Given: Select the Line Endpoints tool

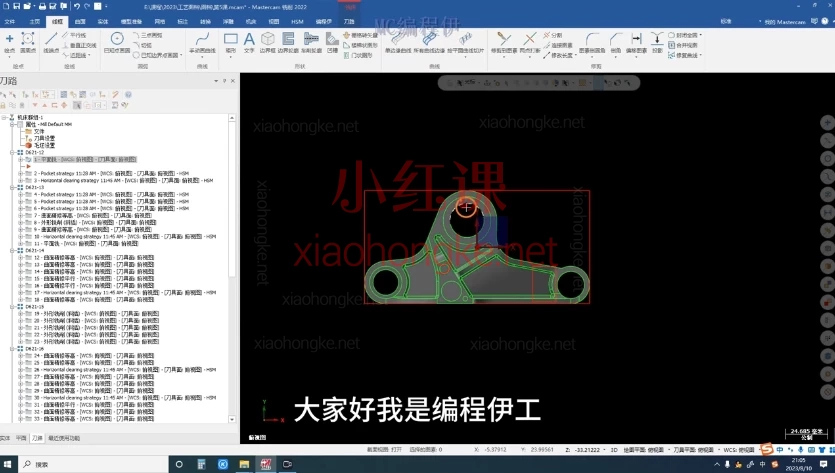Looking at the screenshot, I should 51,43.
